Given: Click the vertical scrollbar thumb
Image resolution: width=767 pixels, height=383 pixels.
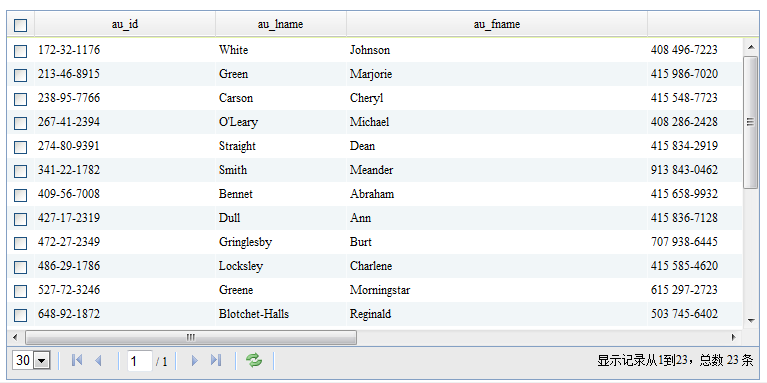Looking at the screenshot, I should (750, 122).
